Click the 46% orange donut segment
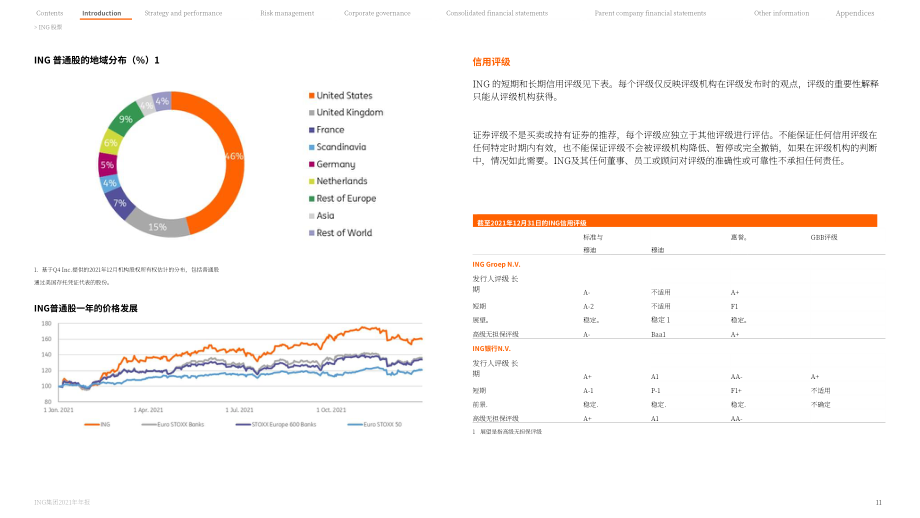 [234, 156]
